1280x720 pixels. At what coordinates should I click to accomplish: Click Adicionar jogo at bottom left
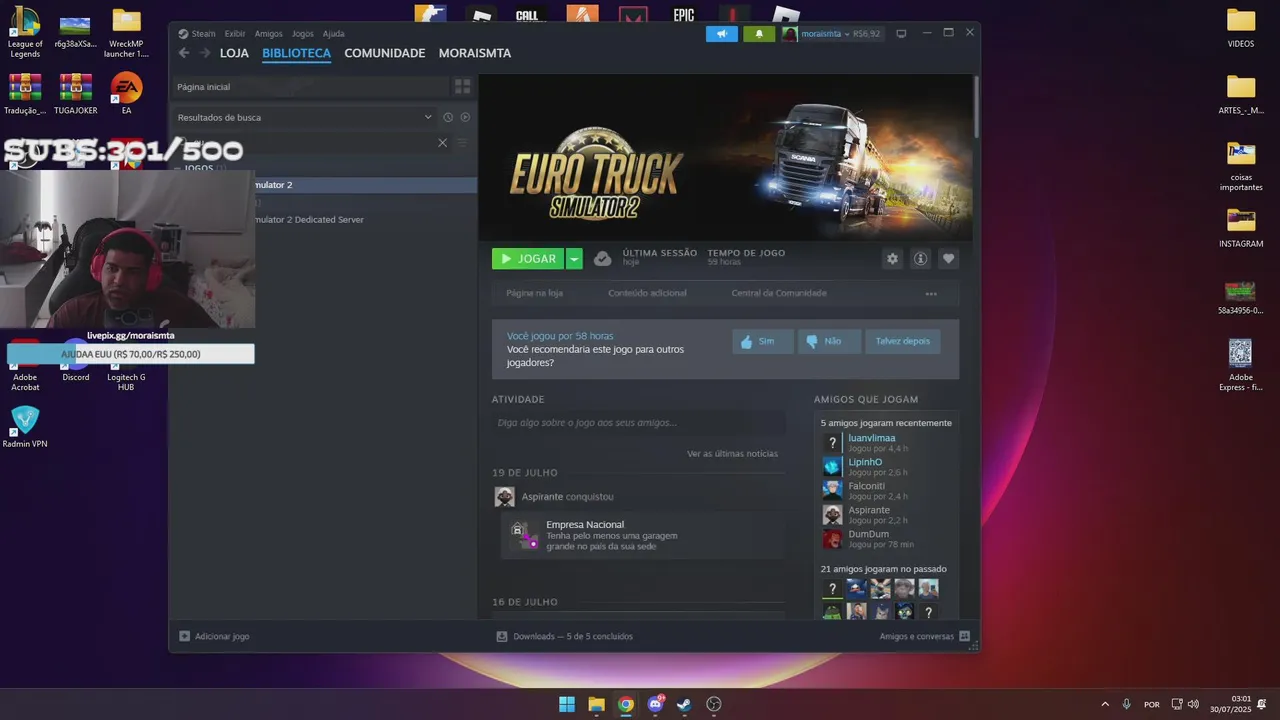click(x=214, y=636)
